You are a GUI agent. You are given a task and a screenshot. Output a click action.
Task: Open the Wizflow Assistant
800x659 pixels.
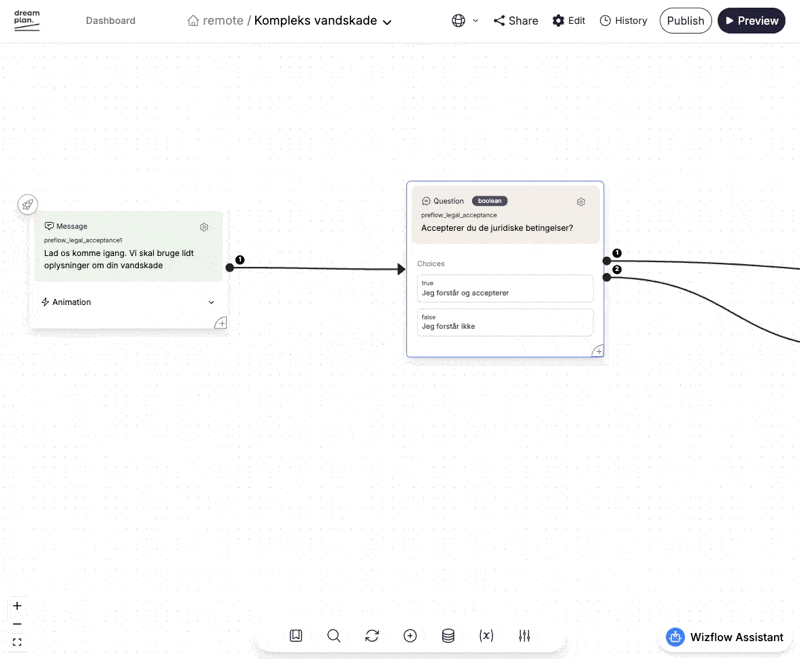[x=724, y=637]
